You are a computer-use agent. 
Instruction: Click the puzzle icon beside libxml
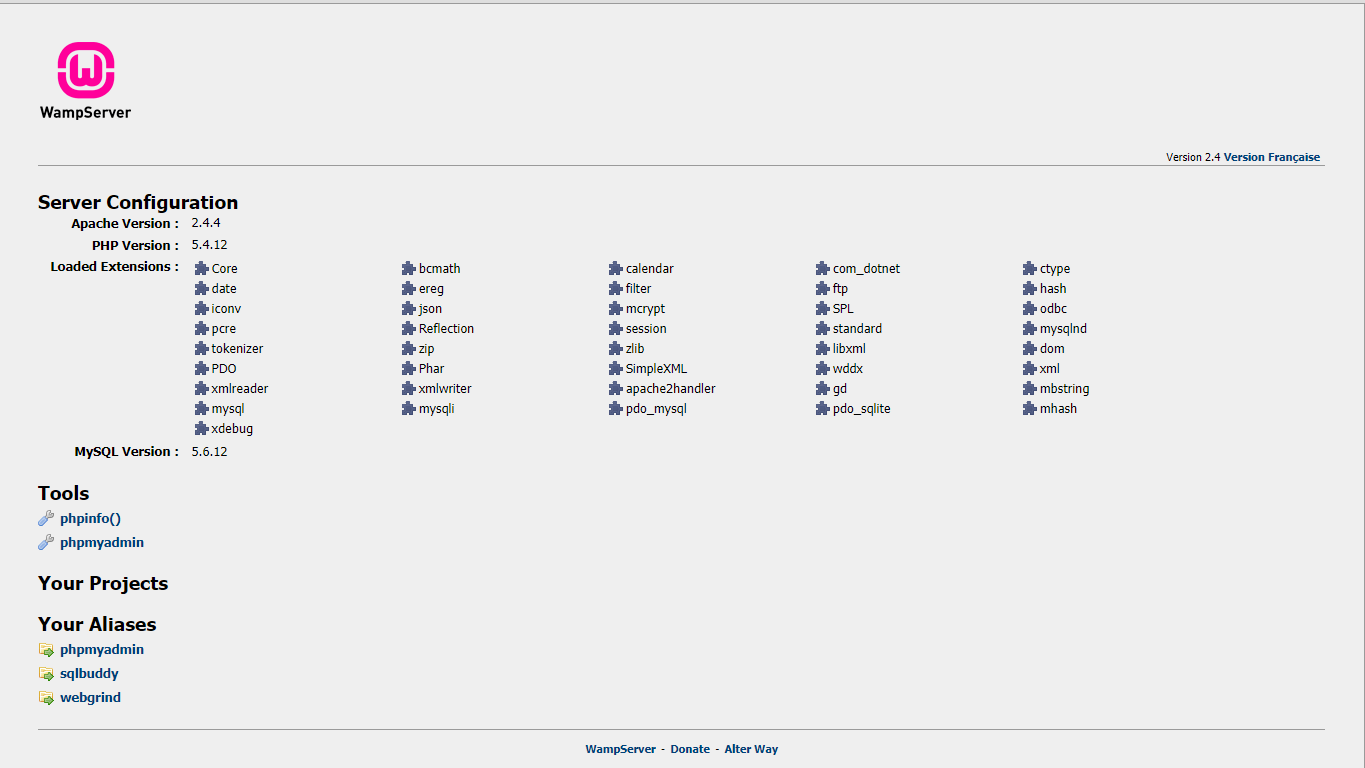coord(823,349)
